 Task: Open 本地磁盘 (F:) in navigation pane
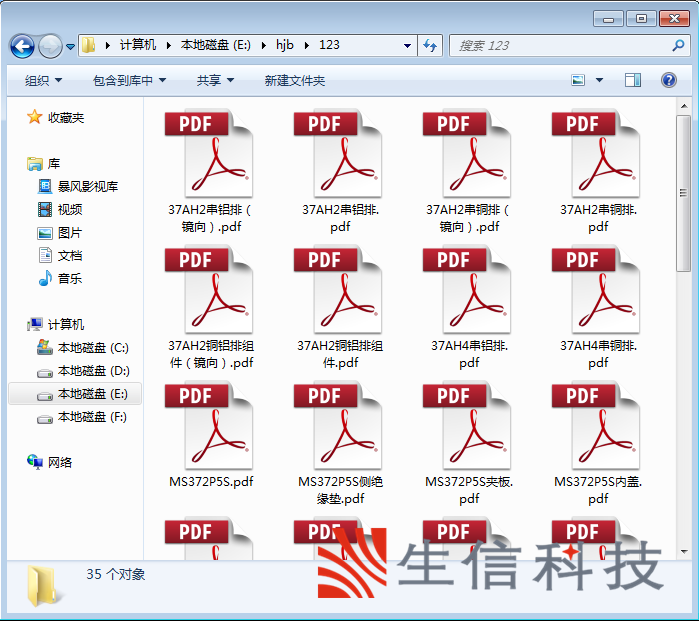coord(82,417)
